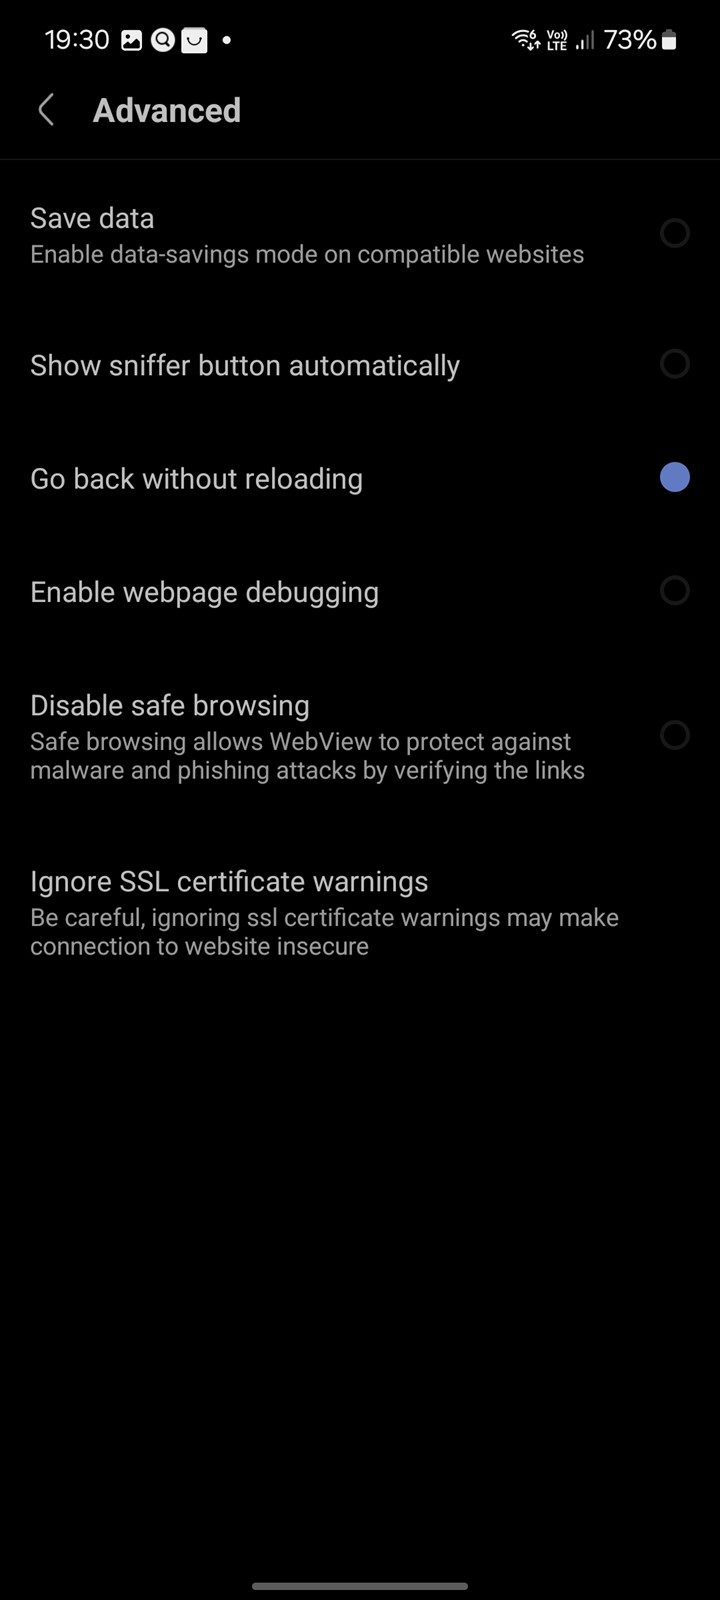The image size is (720, 1600).
Task: Tap the battery icon in status bar
Action: click(669, 40)
